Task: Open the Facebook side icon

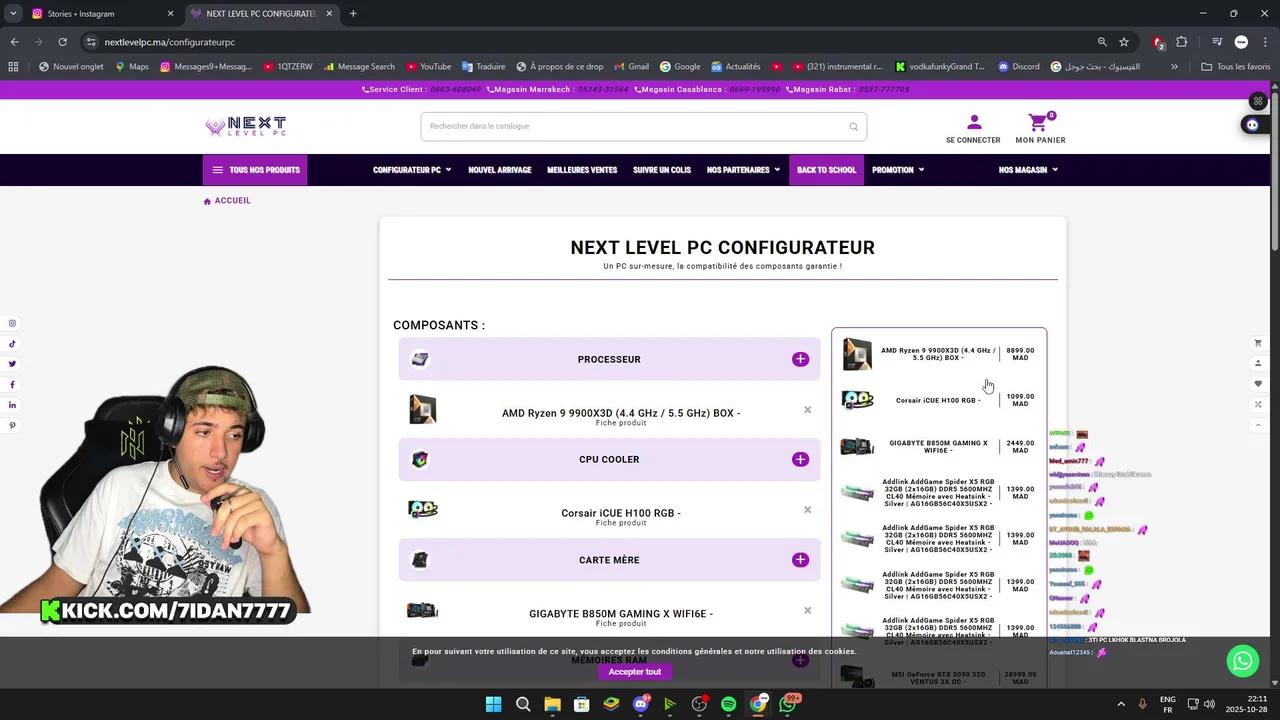Action: (12, 385)
